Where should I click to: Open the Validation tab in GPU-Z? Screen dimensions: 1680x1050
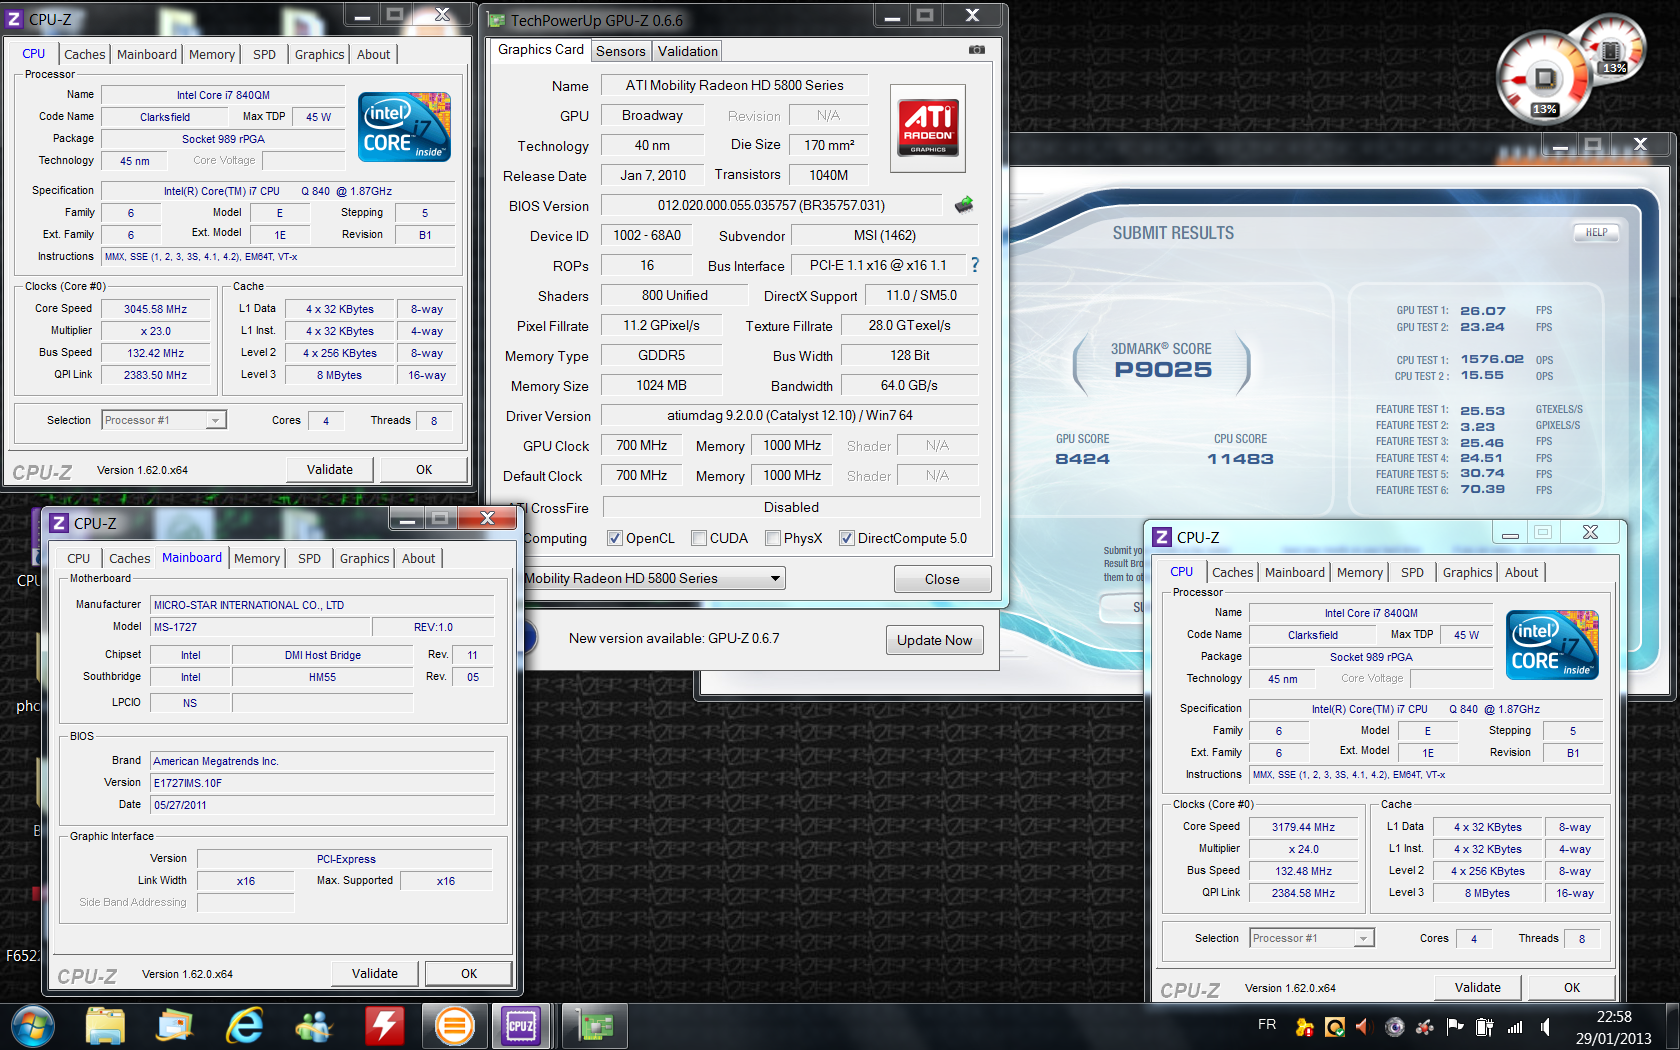[688, 51]
